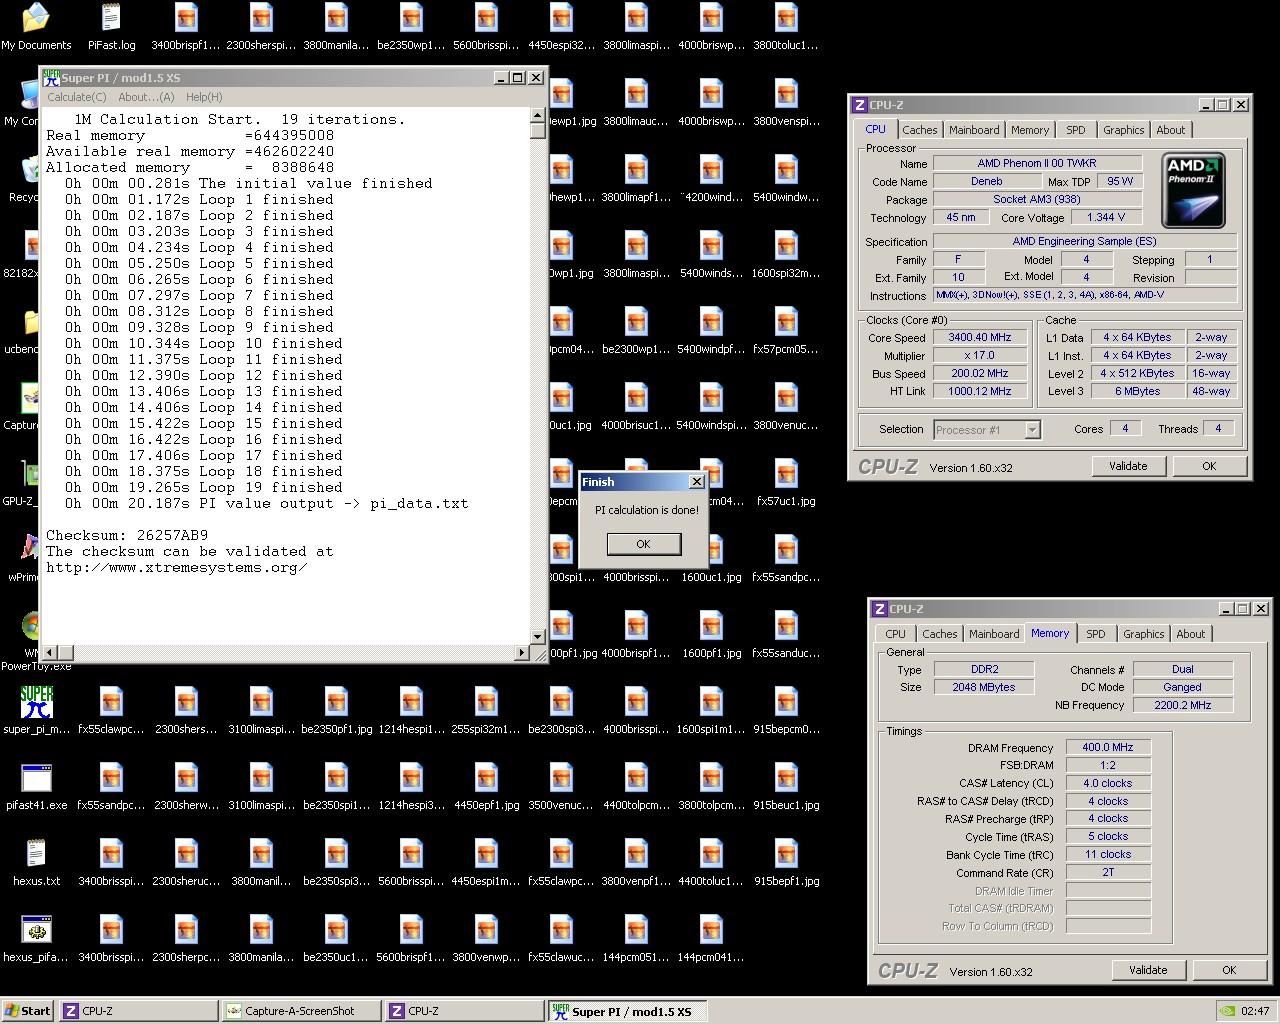Select the 1600uc1.jpg file icon
The height and width of the screenshot is (1024, 1280).
711,550
